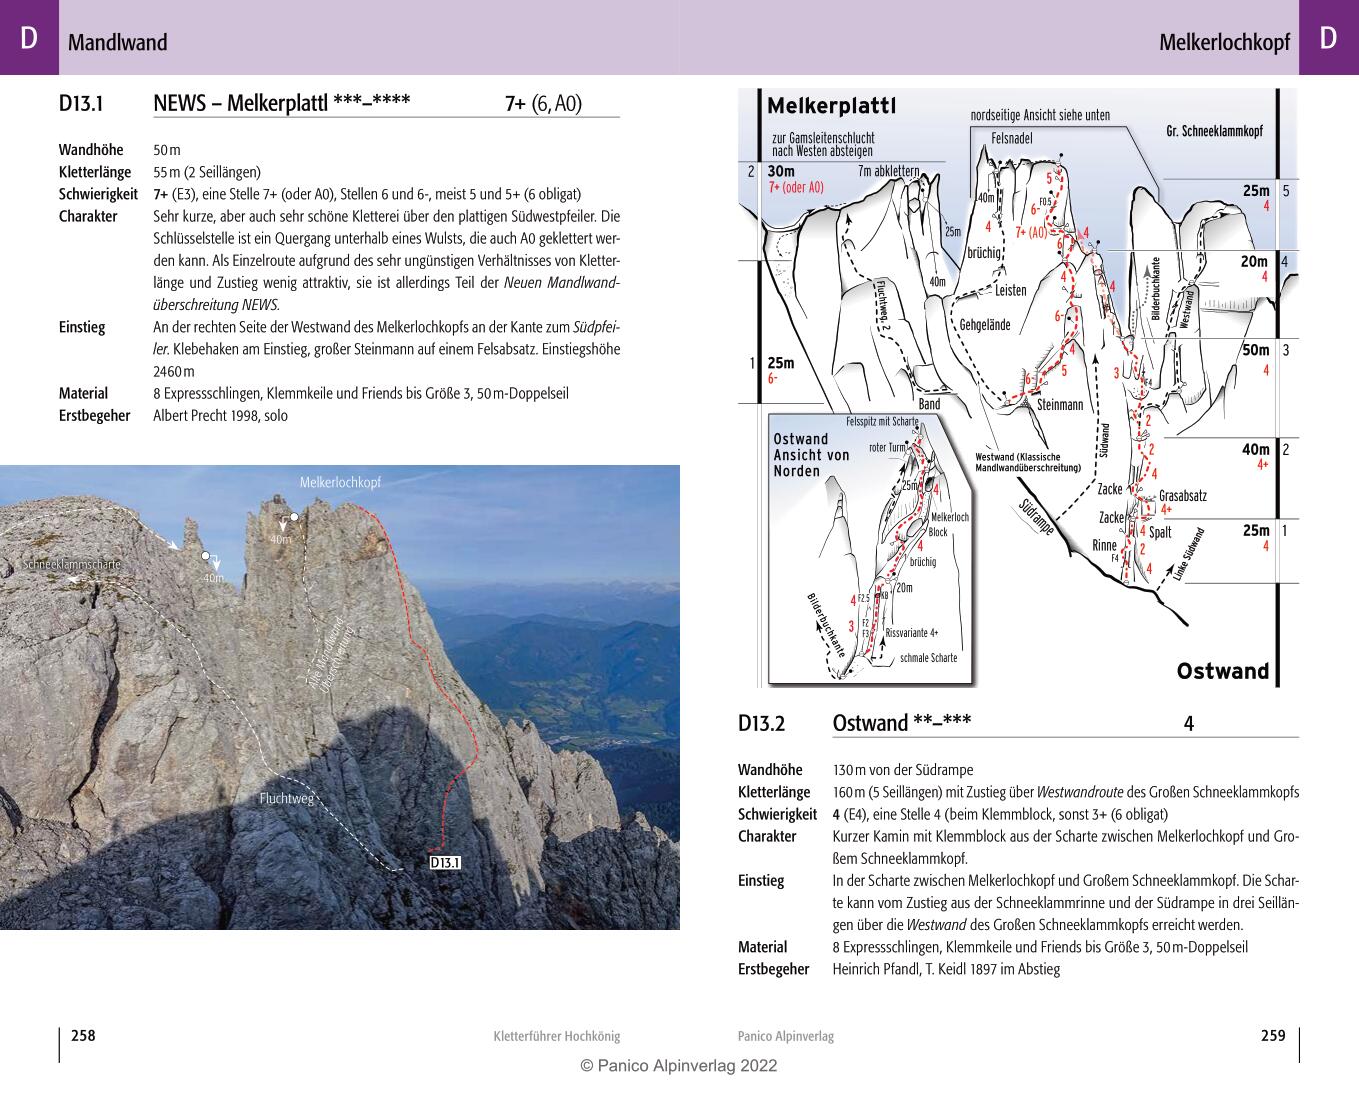Screen dimensions: 1359x1093
Task: Click the Ostwand **–*** route title
Action: (x=901, y=723)
